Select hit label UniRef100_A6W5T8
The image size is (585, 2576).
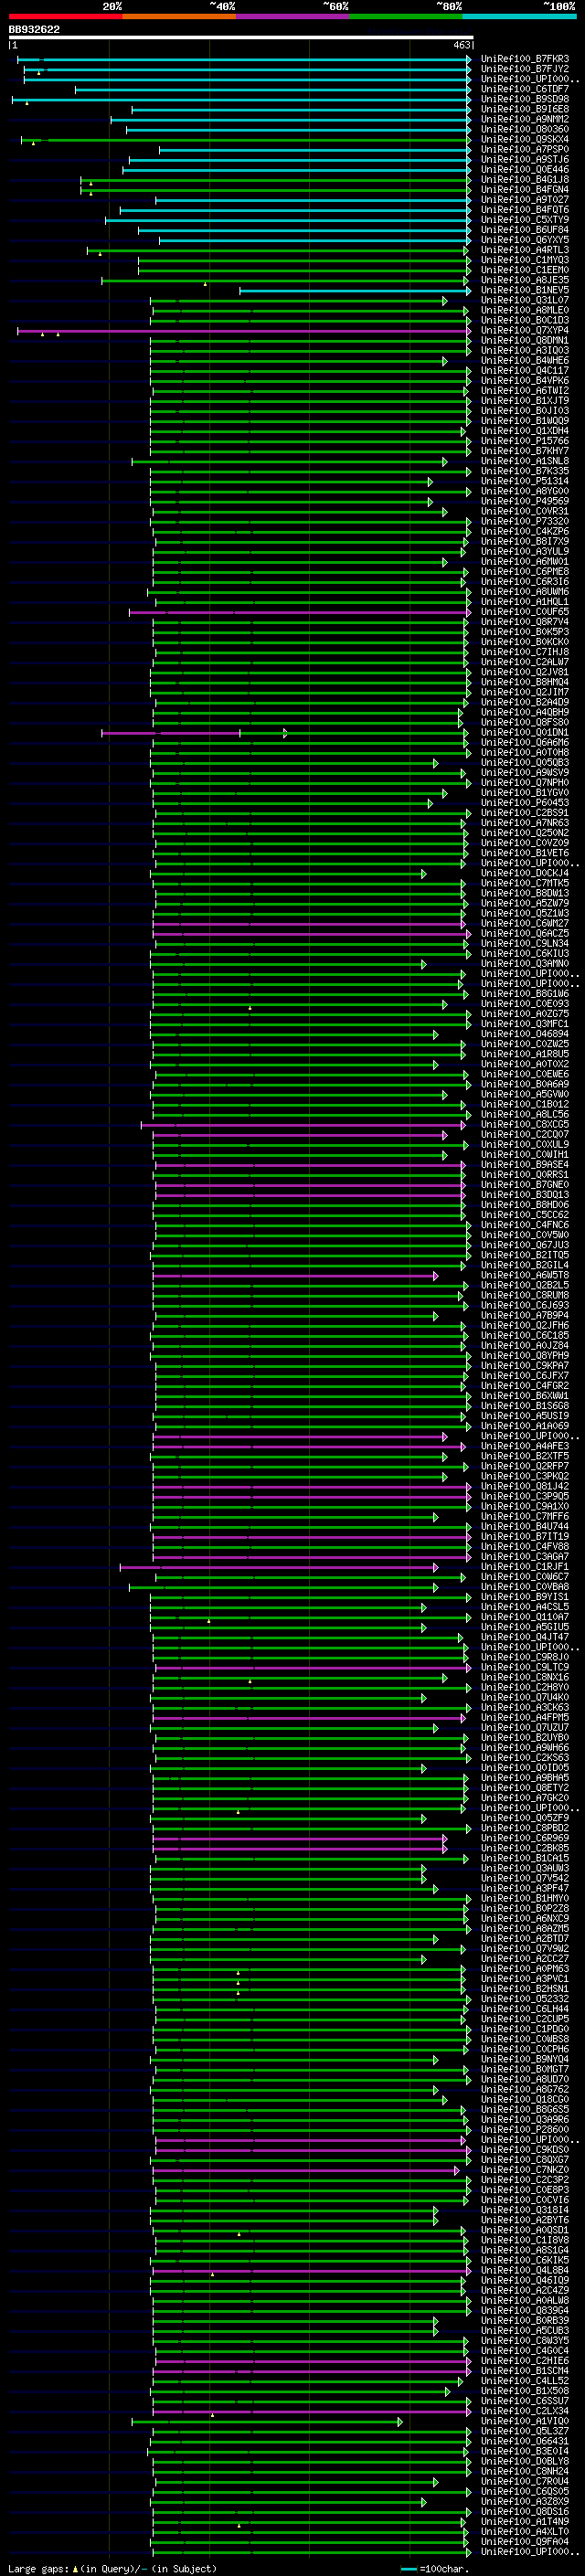(x=525, y=1275)
